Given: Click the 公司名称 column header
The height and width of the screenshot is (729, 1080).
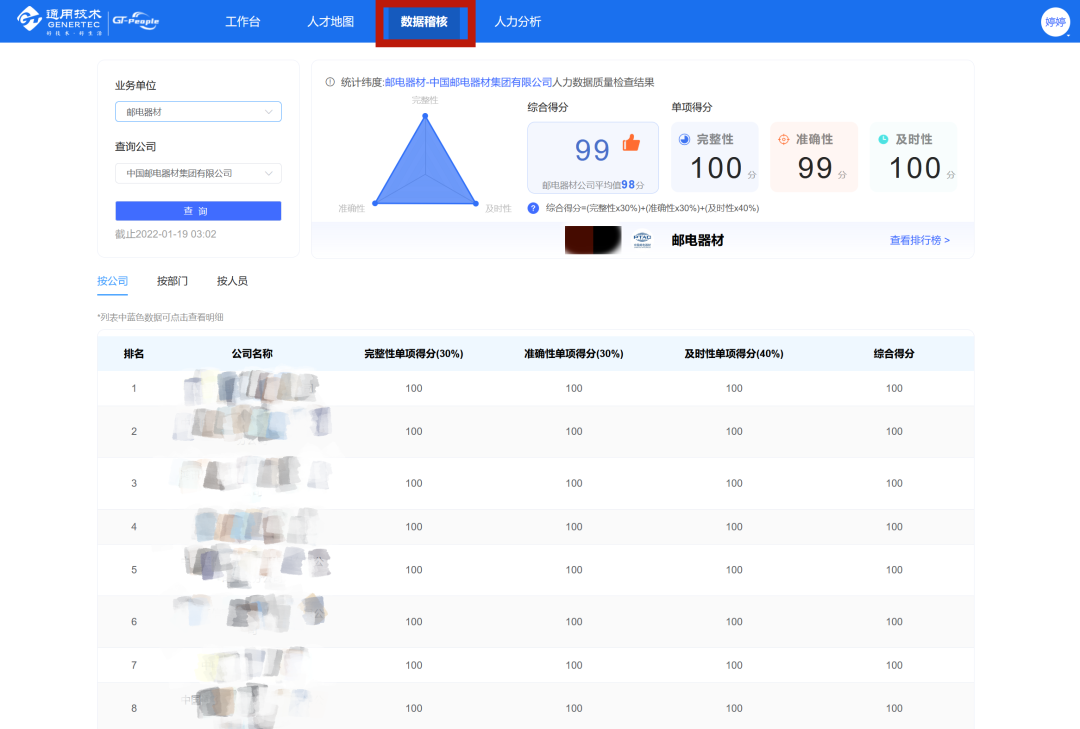Looking at the screenshot, I should pyautogui.click(x=252, y=353).
